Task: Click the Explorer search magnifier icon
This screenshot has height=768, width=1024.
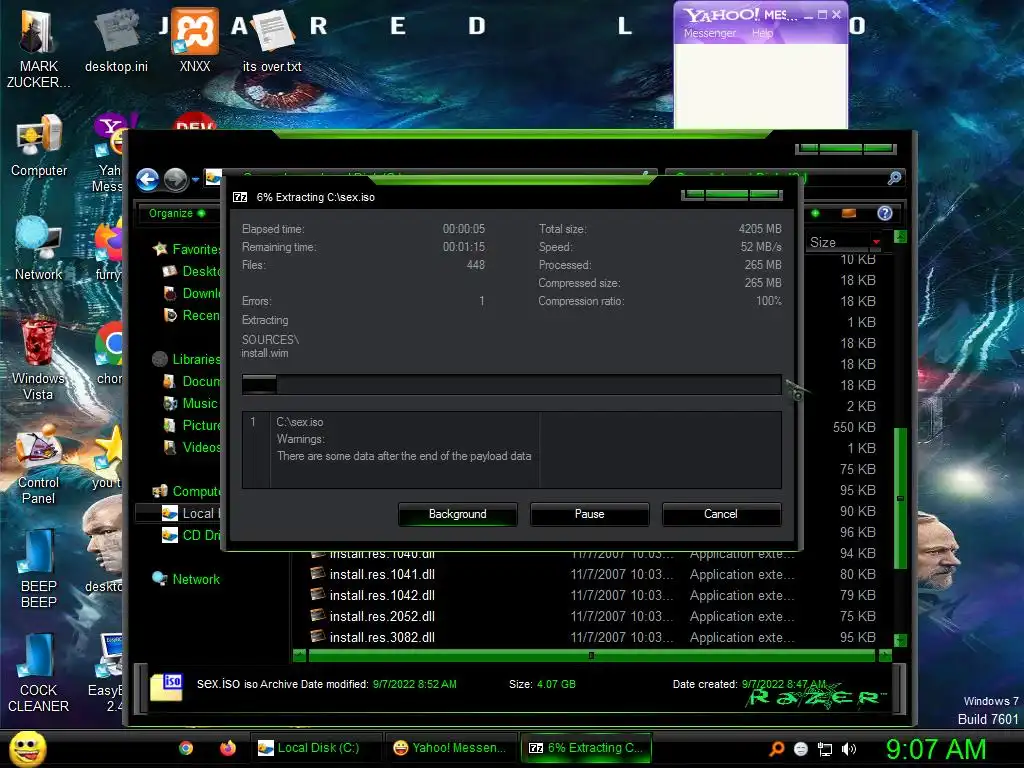Action: (895, 178)
